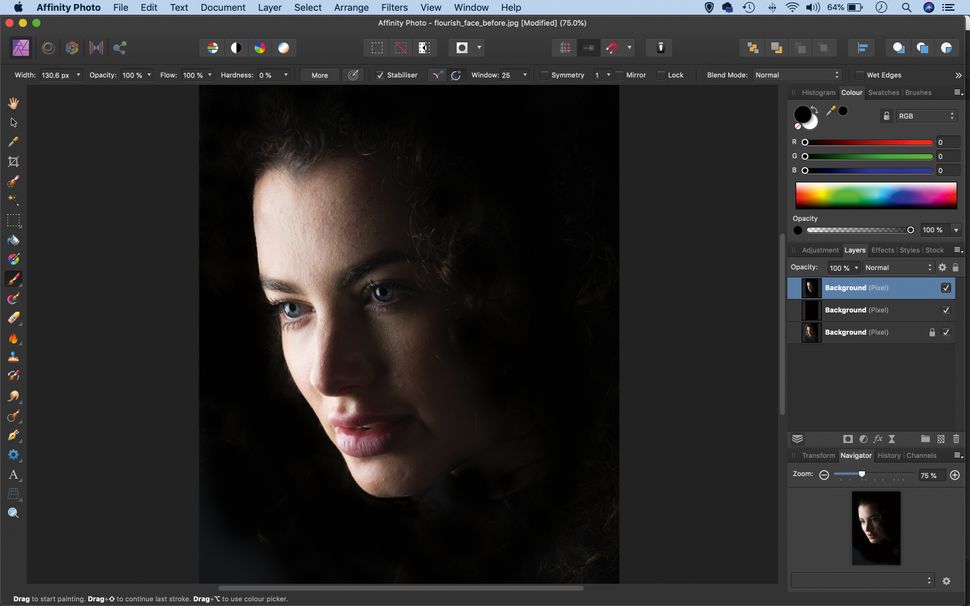Enable the Stabiliser checkbox
The height and width of the screenshot is (606, 970).
click(380, 74)
